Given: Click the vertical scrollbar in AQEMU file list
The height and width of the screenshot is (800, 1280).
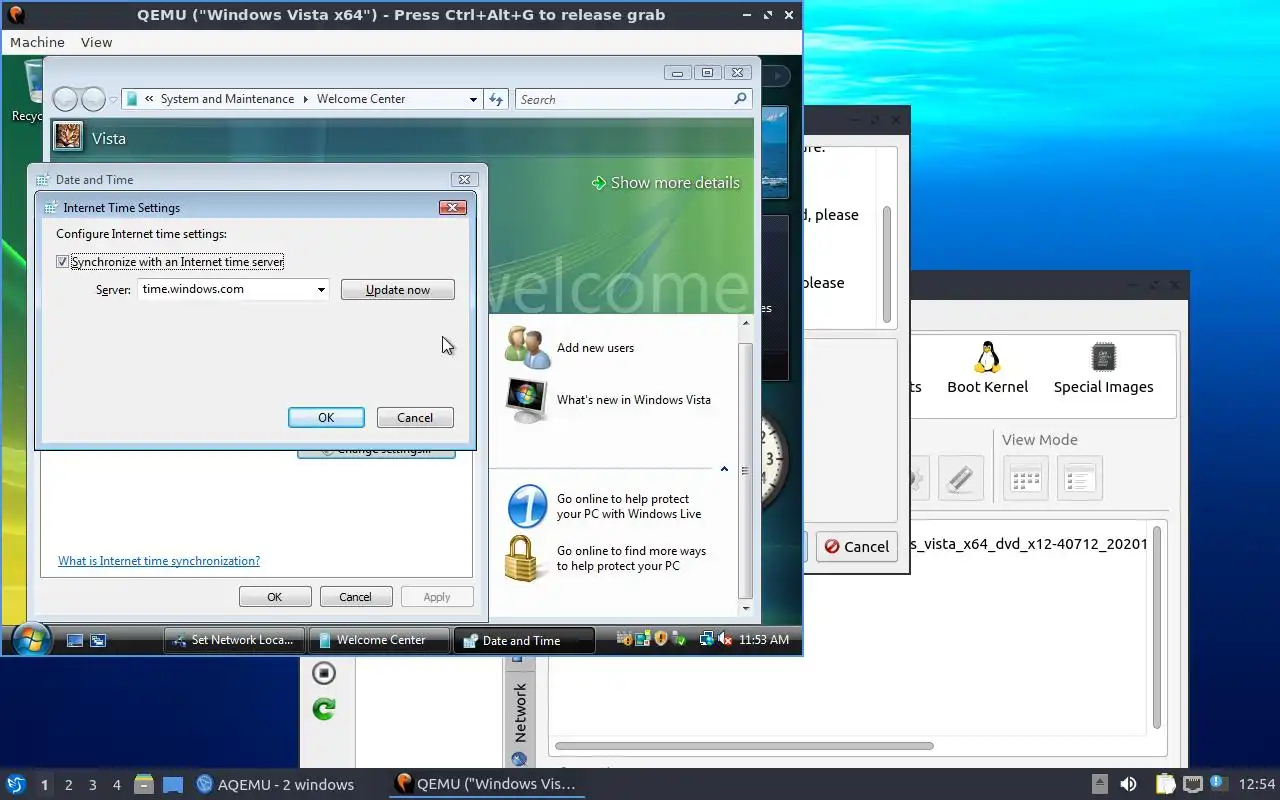Looking at the screenshot, I should point(1158,628).
